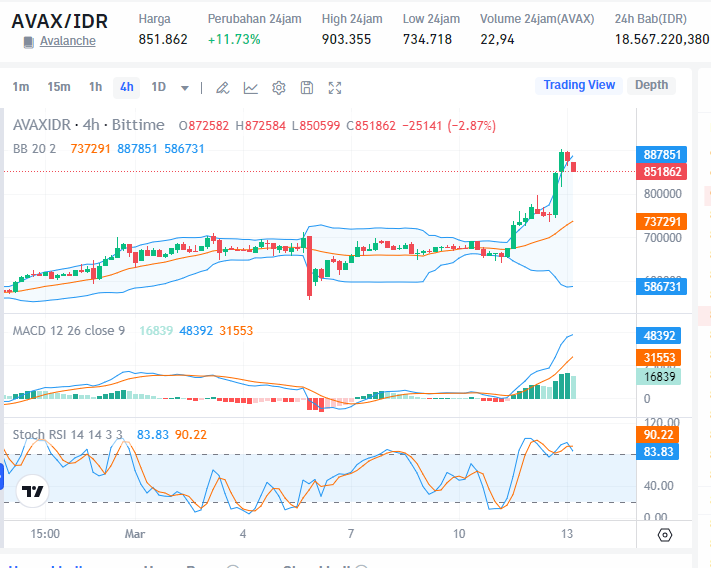
Task: Select the 1D timeframe
Action: (158, 87)
